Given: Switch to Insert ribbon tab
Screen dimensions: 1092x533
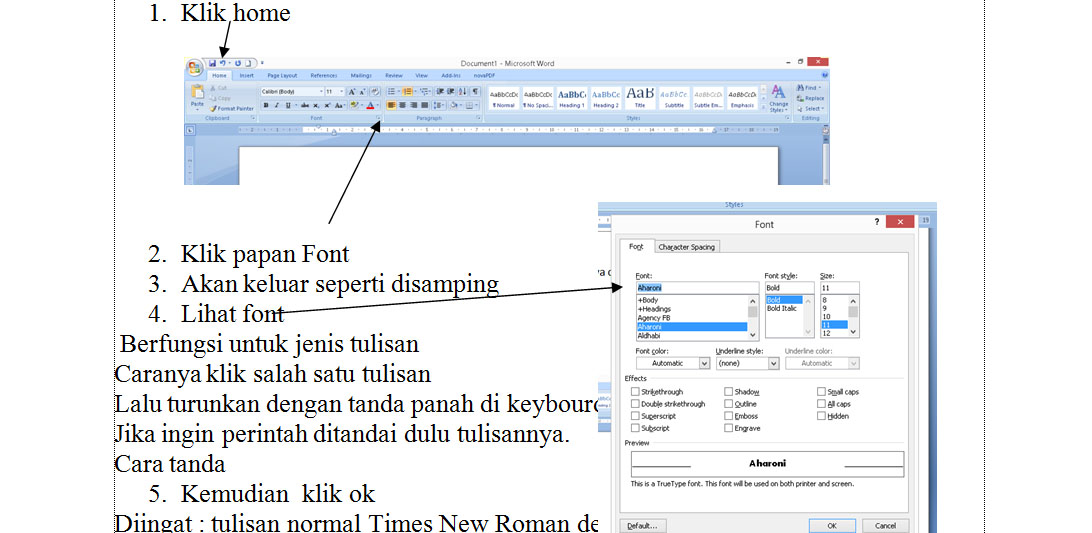Looking at the screenshot, I should [x=247, y=76].
